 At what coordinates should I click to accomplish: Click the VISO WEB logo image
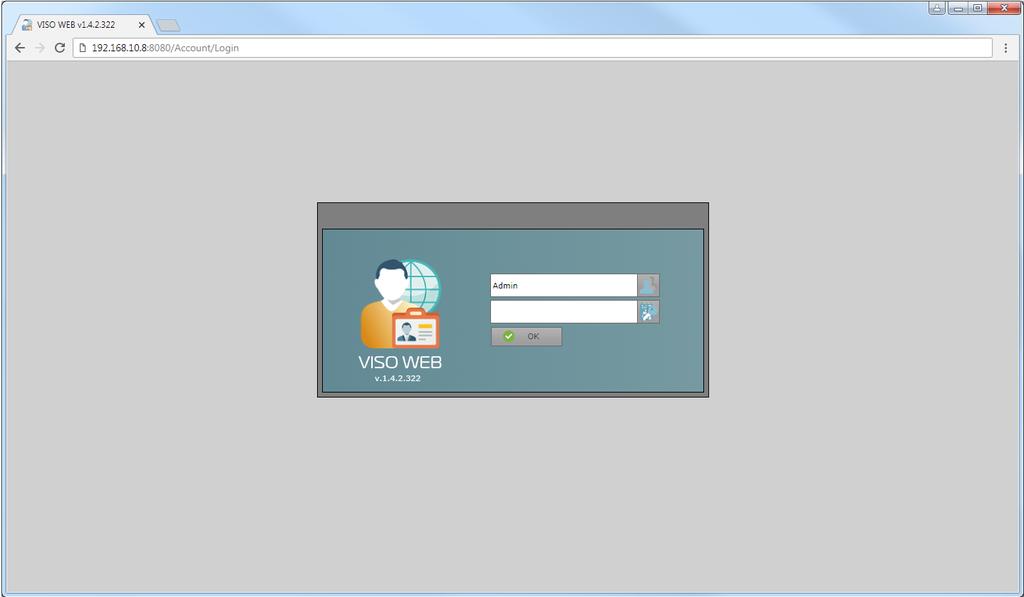[400, 304]
